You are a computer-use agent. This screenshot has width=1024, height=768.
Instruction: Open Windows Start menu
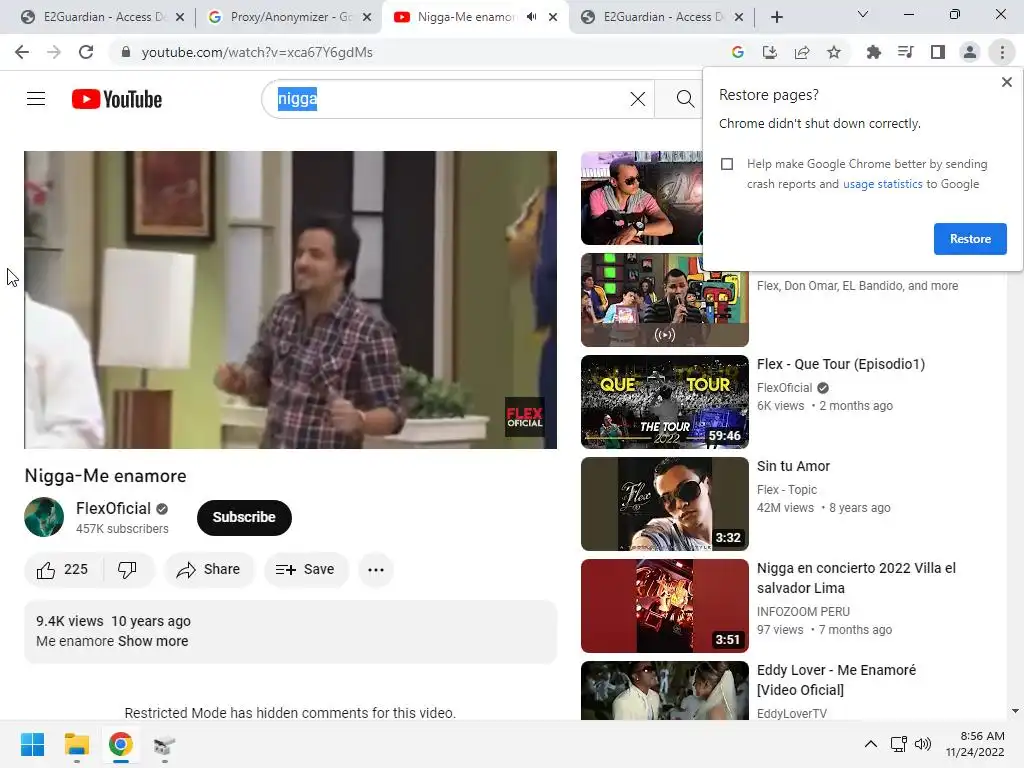point(32,744)
